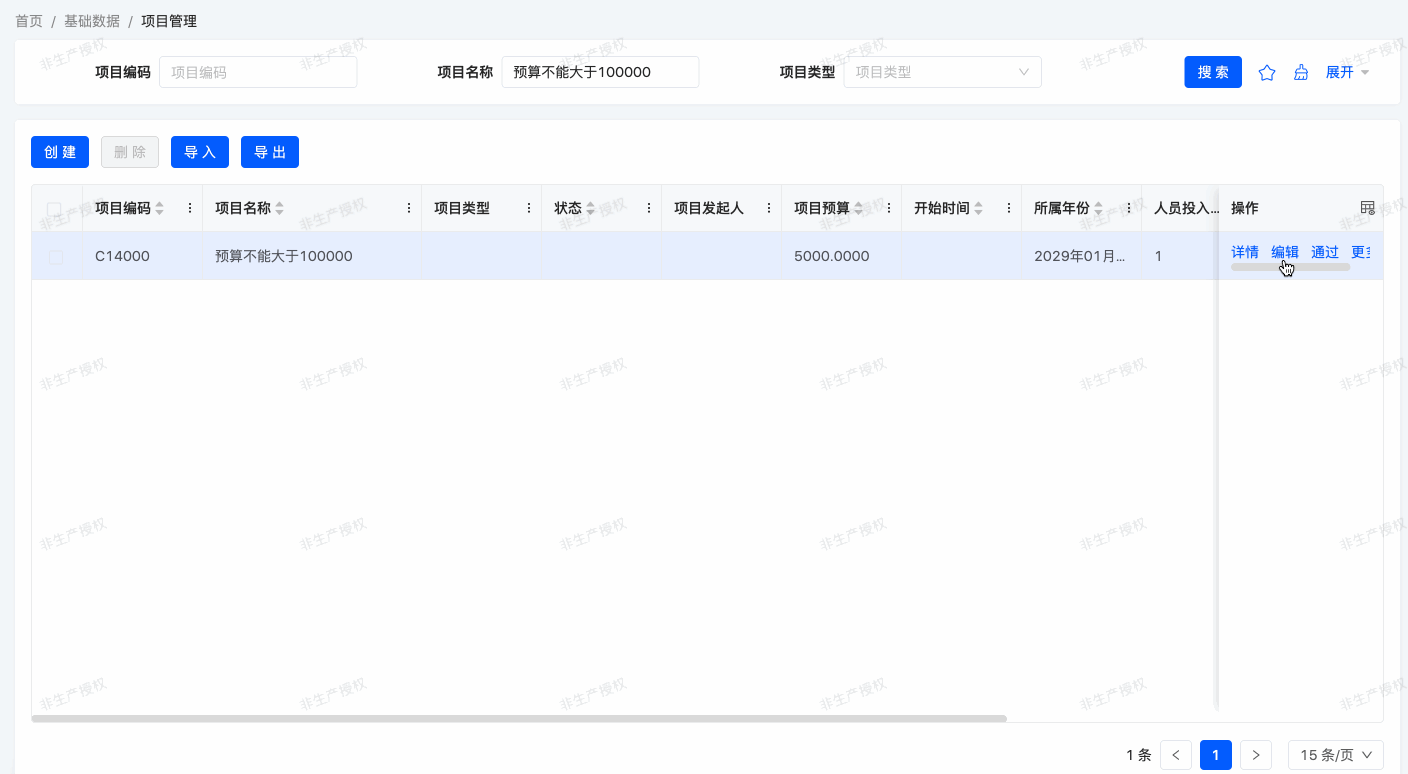Toggle the select-all checkbox in table header
The width and height of the screenshot is (1408, 774).
54,209
